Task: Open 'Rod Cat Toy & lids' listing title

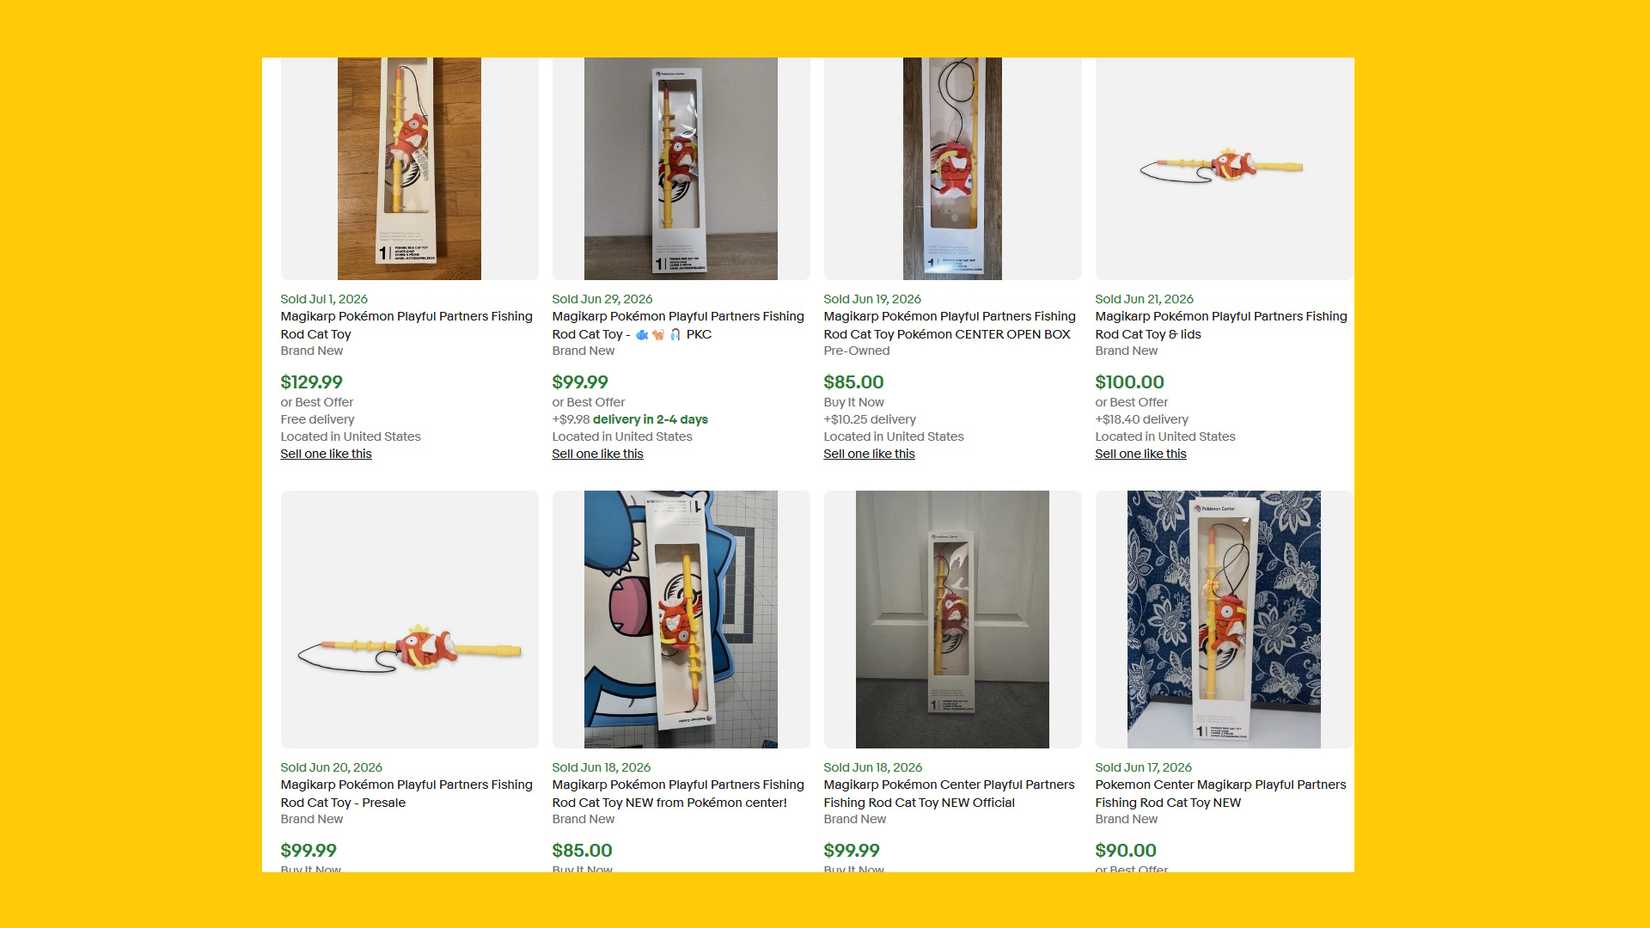Action: pyautogui.click(x=1221, y=325)
